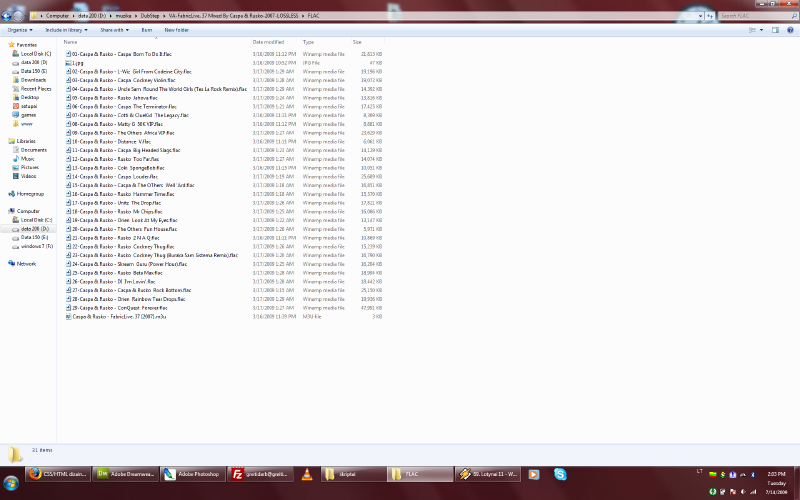Switch to Adobe Photoshop on the taskbar
The height and width of the screenshot is (500, 800).
[192, 474]
